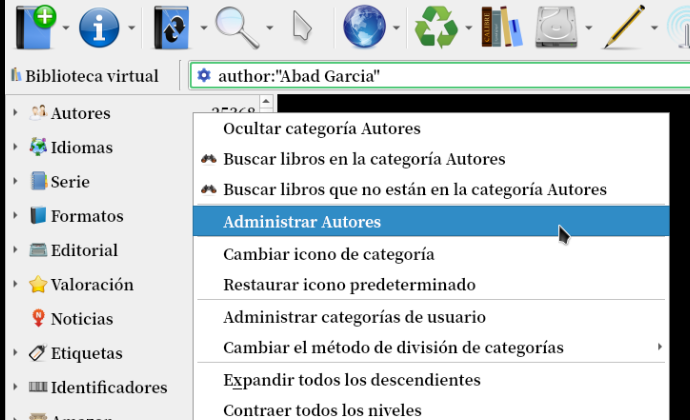The height and width of the screenshot is (420, 690).
Task: Click the pencil Edit book icon
Action: tap(624, 26)
